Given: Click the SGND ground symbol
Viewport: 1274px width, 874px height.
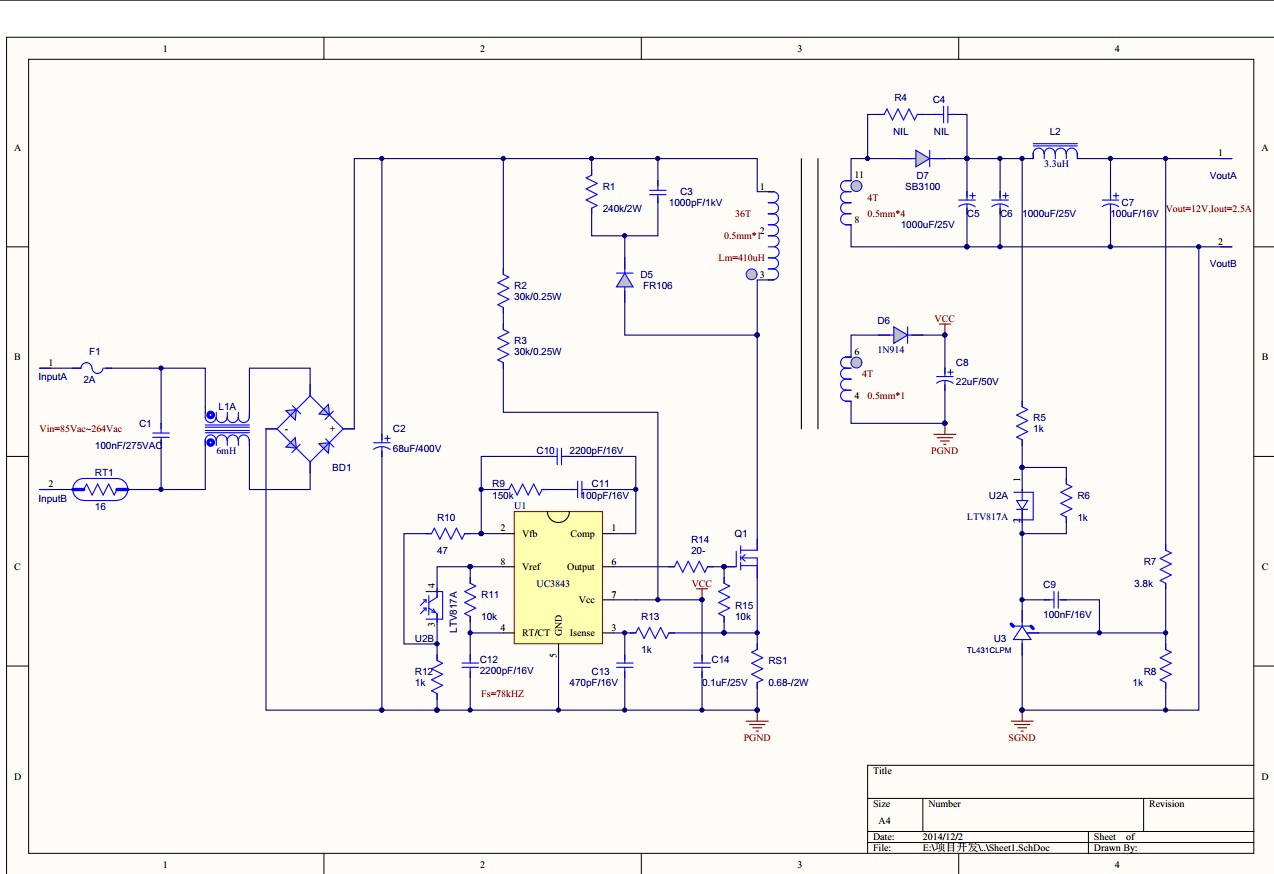Looking at the screenshot, I should pyautogui.click(x=1021, y=724).
